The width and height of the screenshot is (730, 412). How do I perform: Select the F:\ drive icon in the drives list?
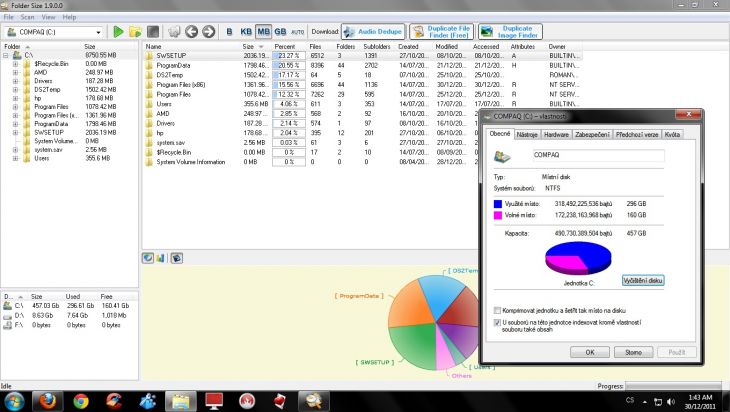[7, 325]
